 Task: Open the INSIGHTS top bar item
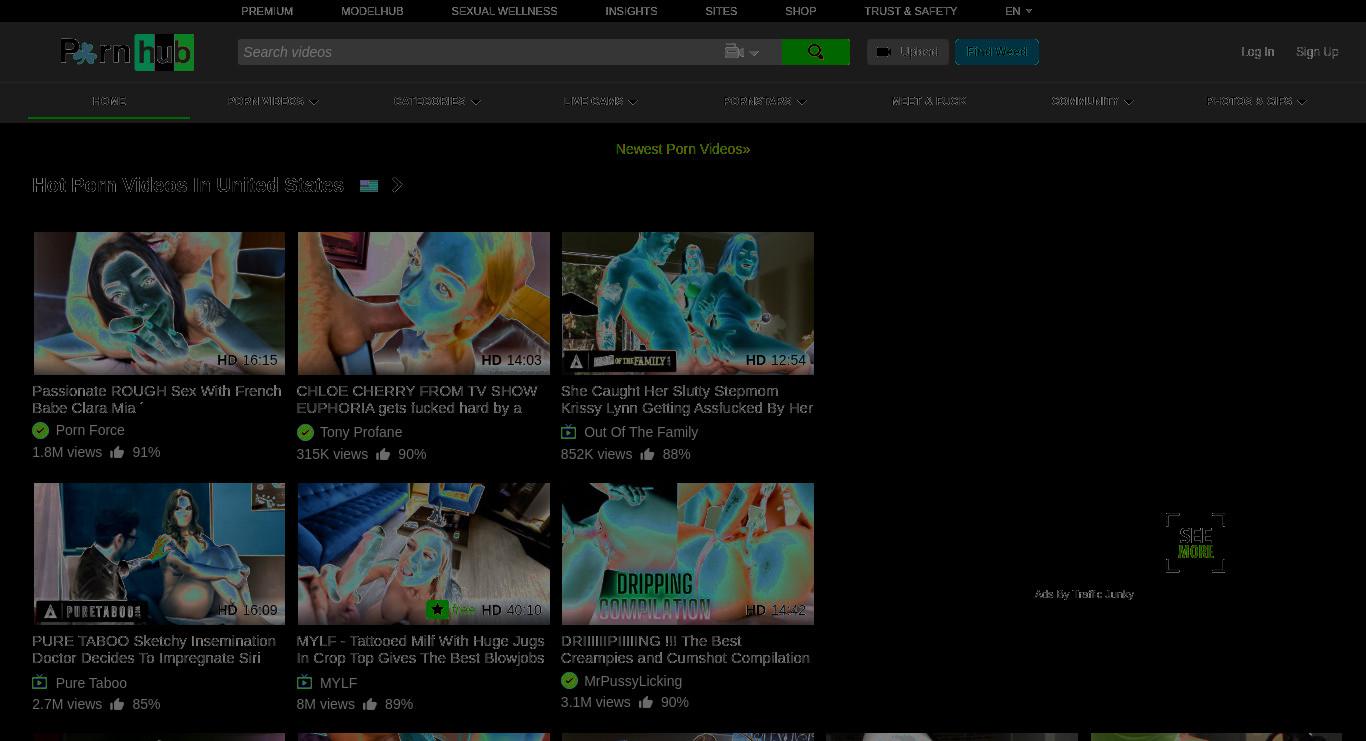point(631,11)
